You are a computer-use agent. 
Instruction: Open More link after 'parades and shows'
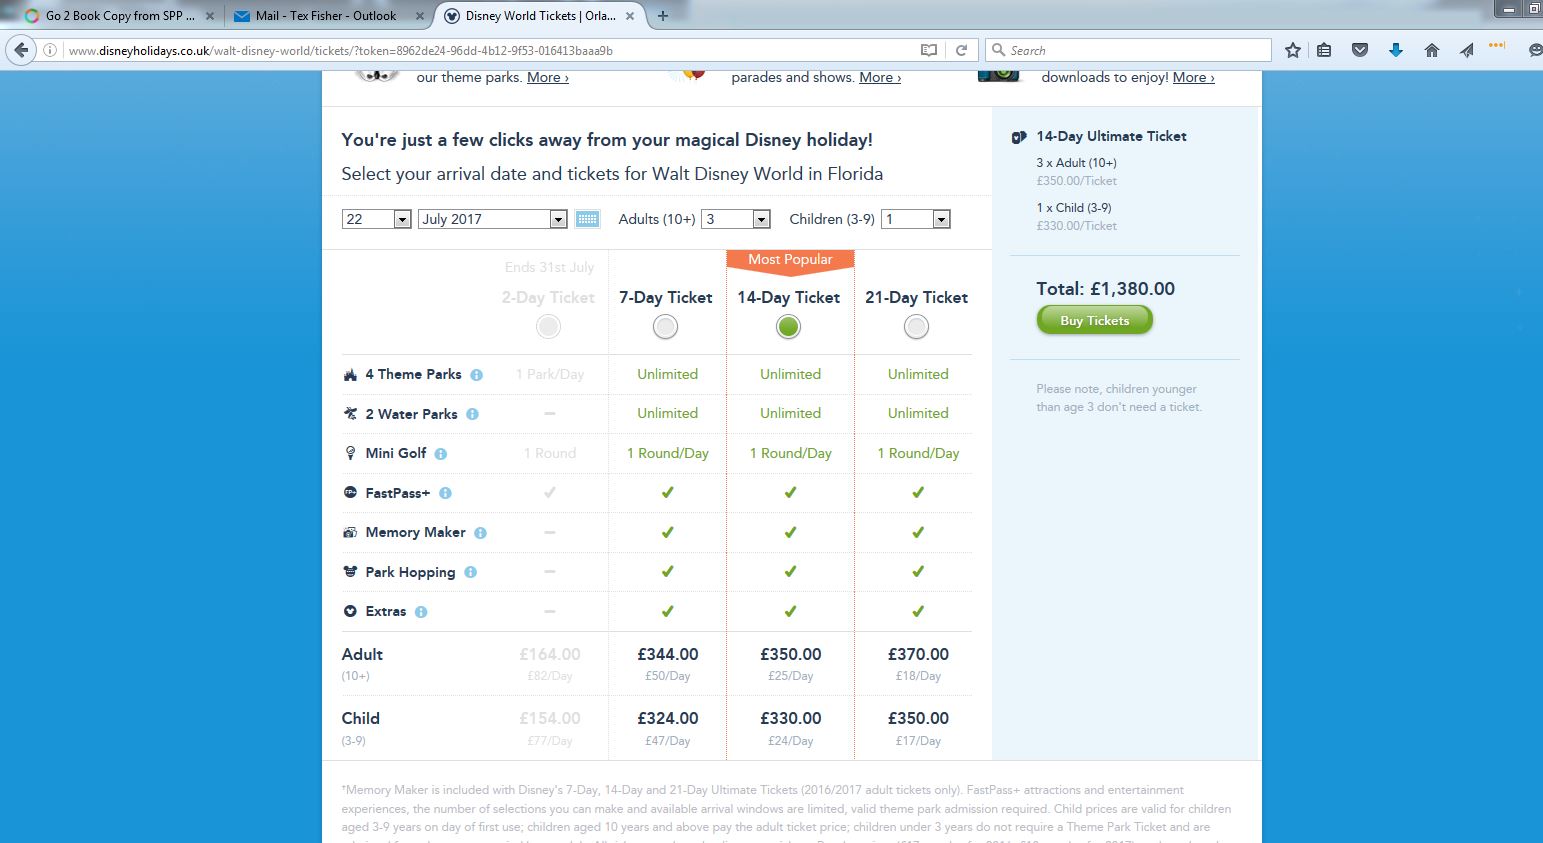(x=880, y=77)
